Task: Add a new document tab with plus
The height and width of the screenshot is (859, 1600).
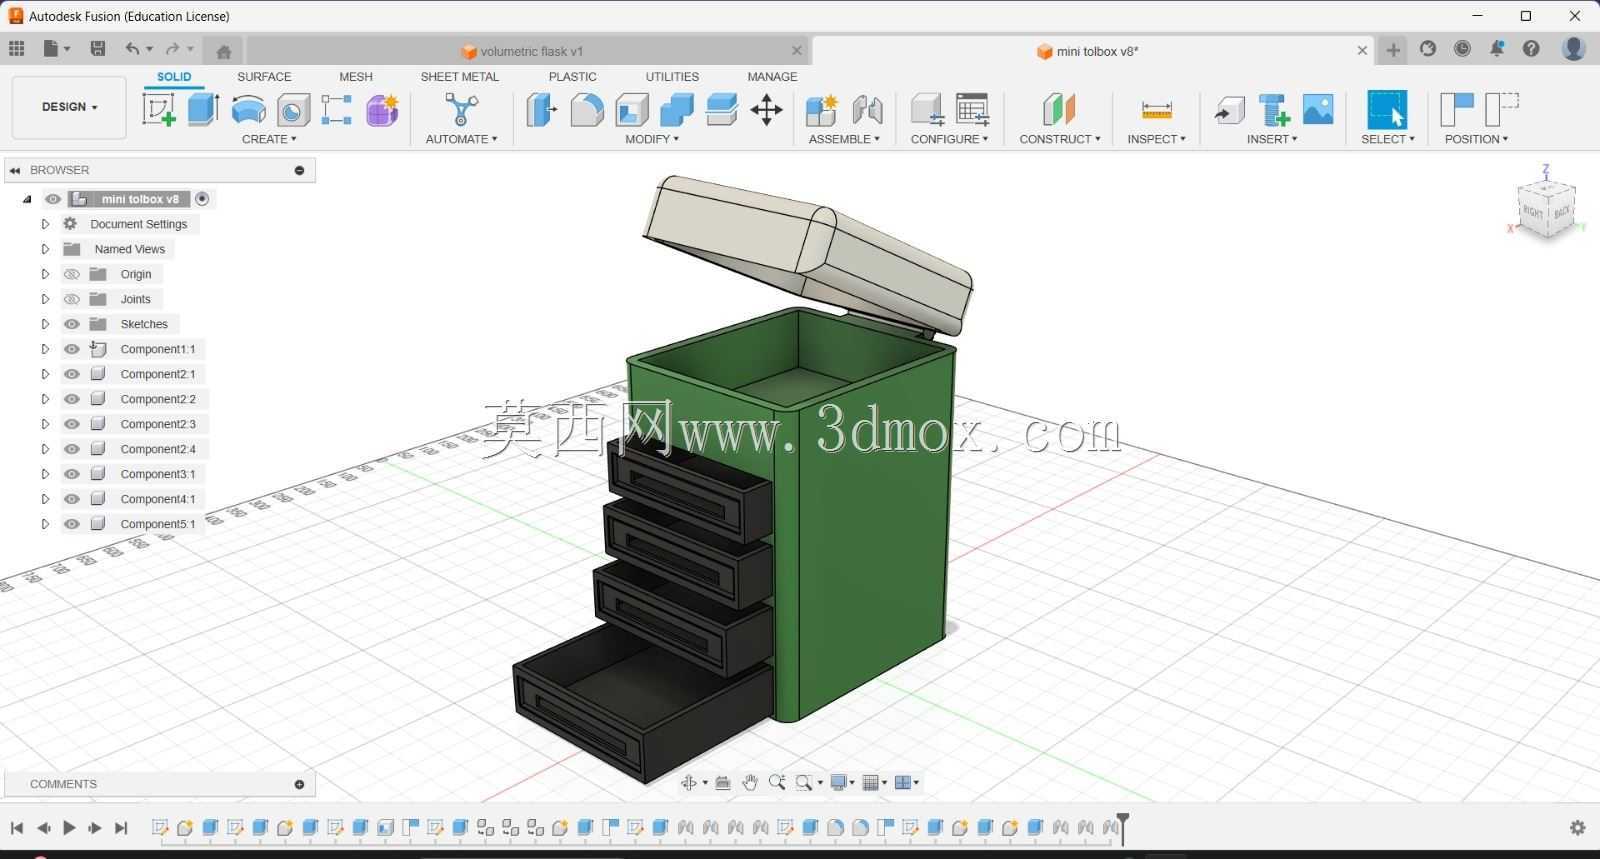Action: (1393, 50)
